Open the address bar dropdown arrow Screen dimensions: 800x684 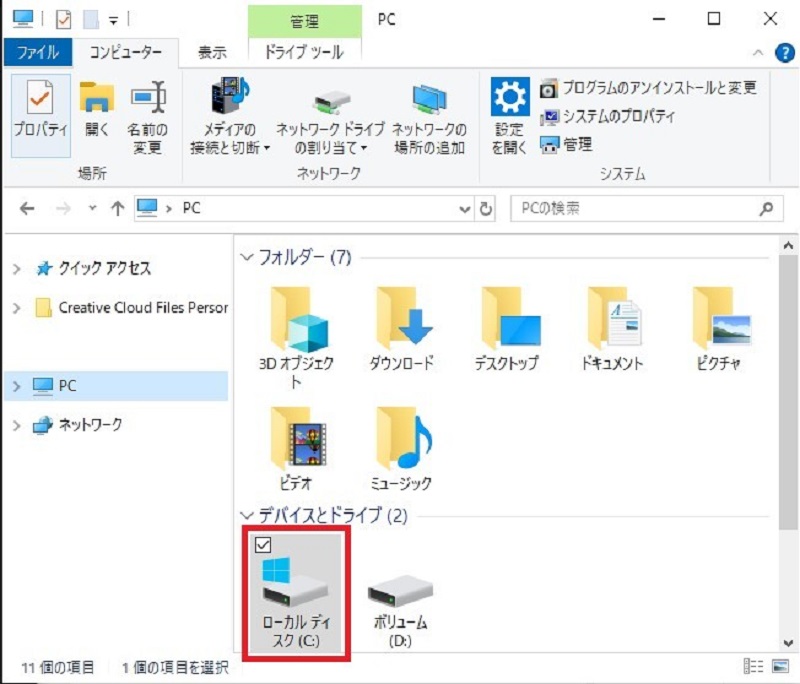463,208
